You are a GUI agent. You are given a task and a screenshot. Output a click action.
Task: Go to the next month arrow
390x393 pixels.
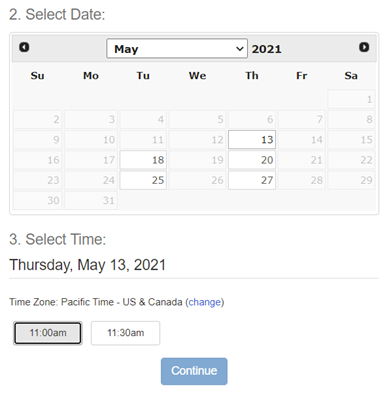click(x=364, y=47)
